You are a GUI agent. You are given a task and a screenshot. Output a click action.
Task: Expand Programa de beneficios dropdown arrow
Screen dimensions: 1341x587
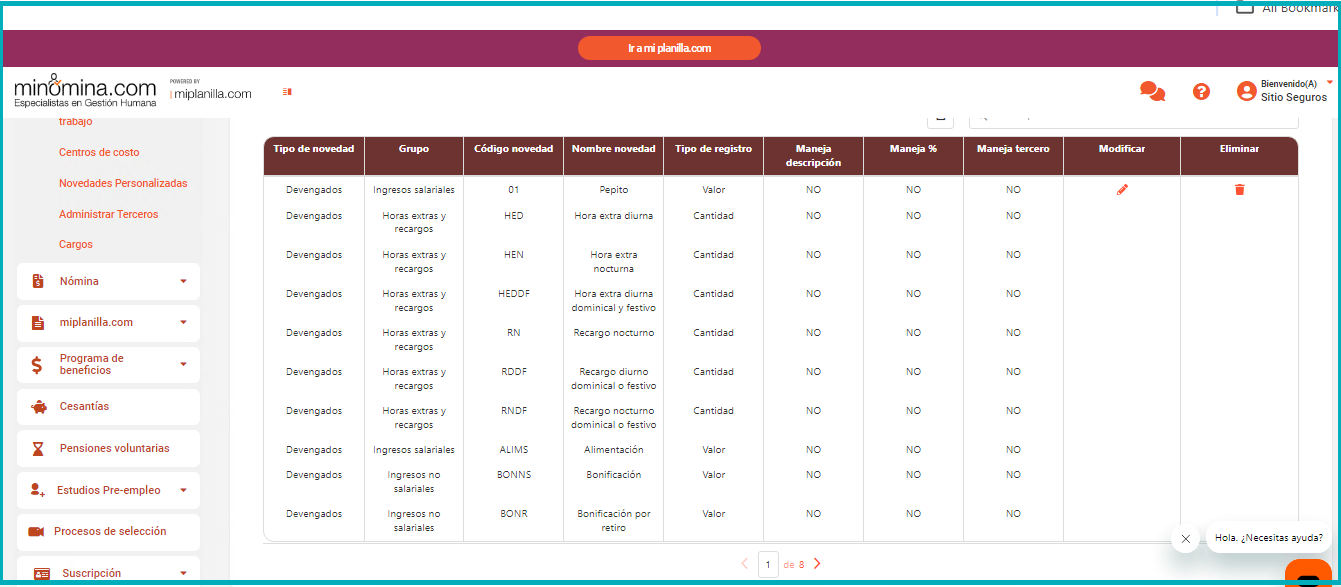pos(183,365)
